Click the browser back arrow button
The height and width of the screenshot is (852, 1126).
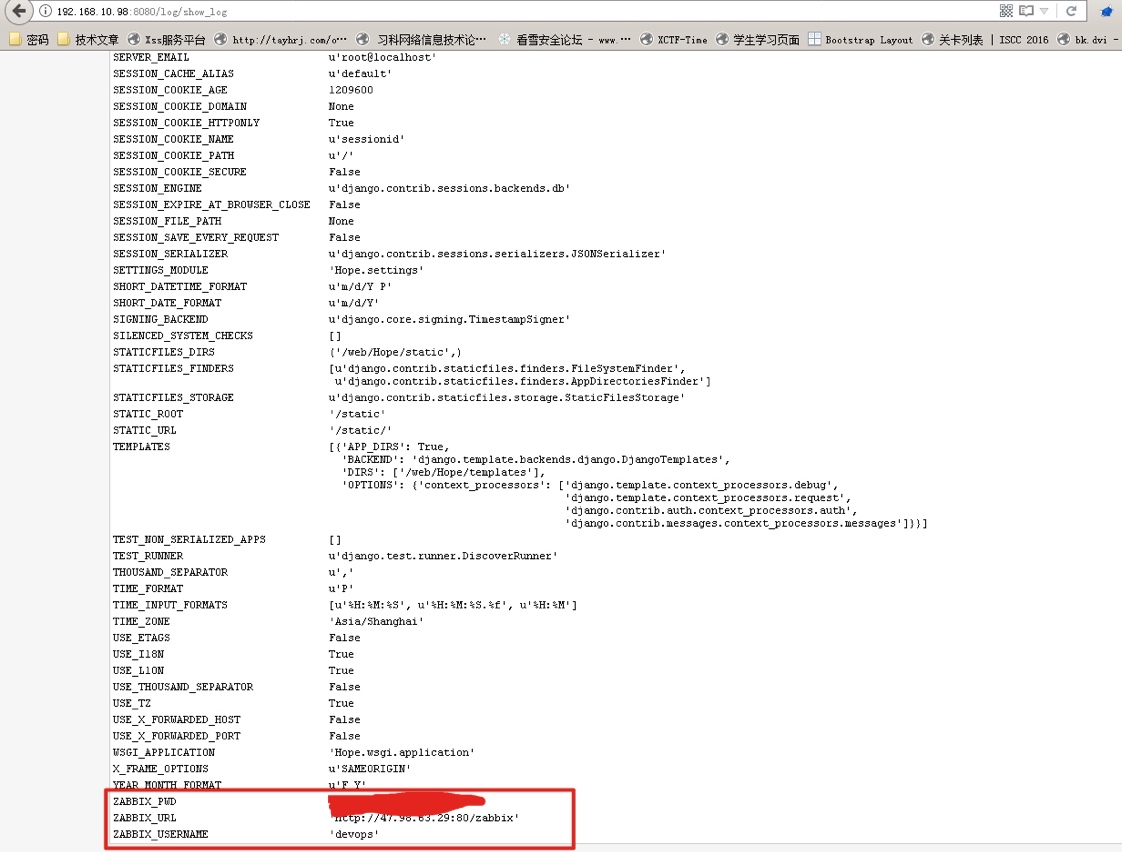click(x=18, y=11)
